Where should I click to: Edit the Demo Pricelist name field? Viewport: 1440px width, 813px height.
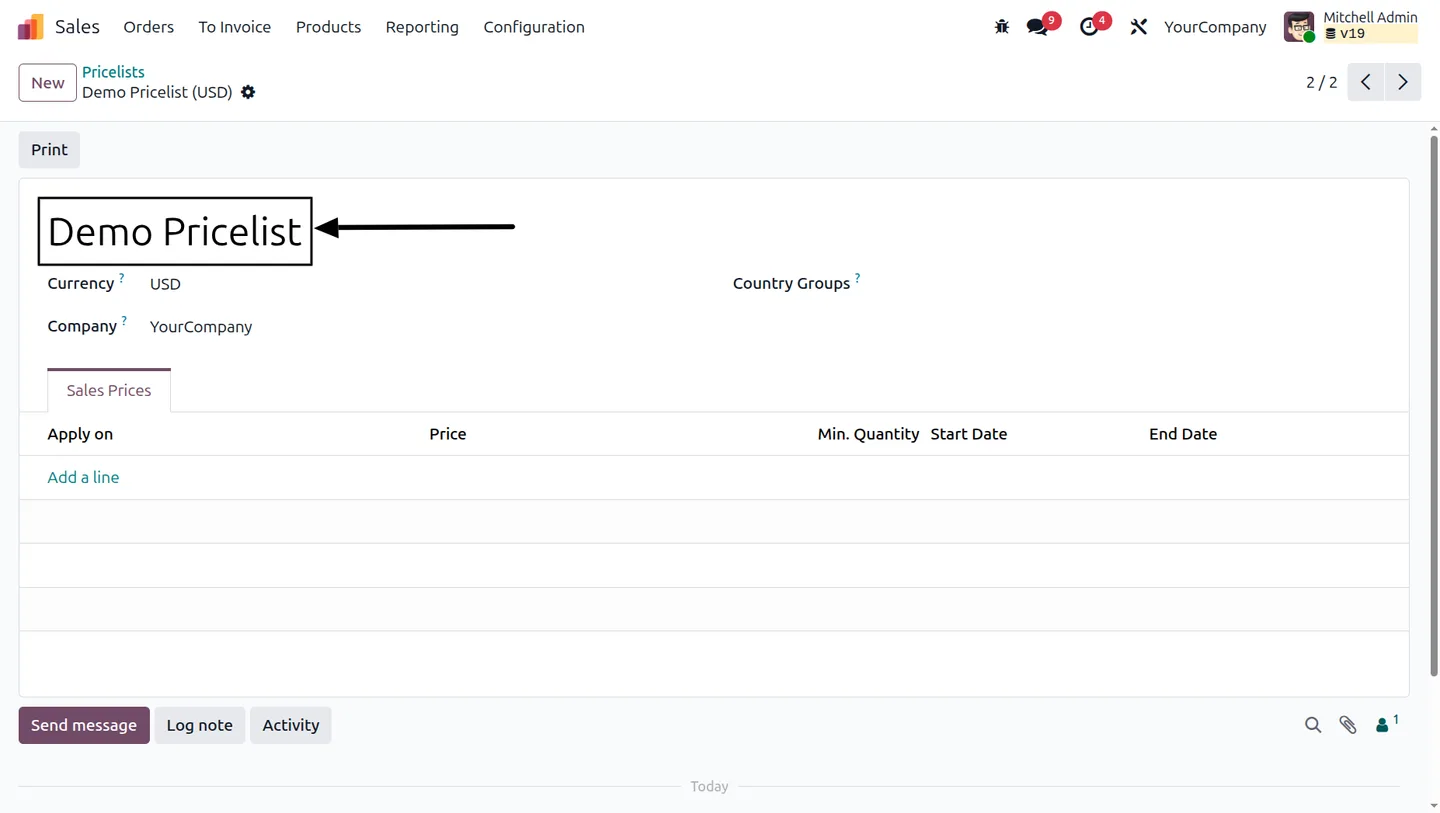175,231
